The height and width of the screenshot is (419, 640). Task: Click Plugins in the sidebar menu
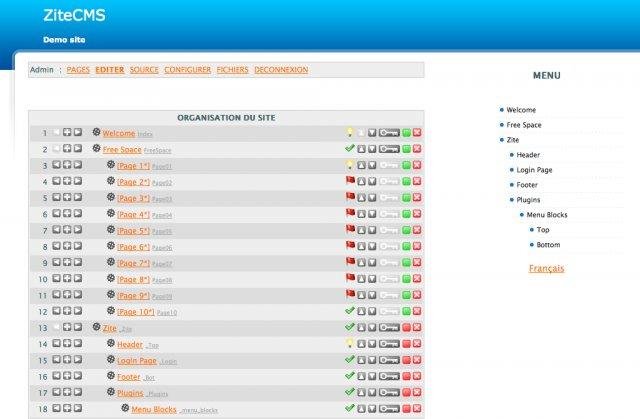(528, 200)
